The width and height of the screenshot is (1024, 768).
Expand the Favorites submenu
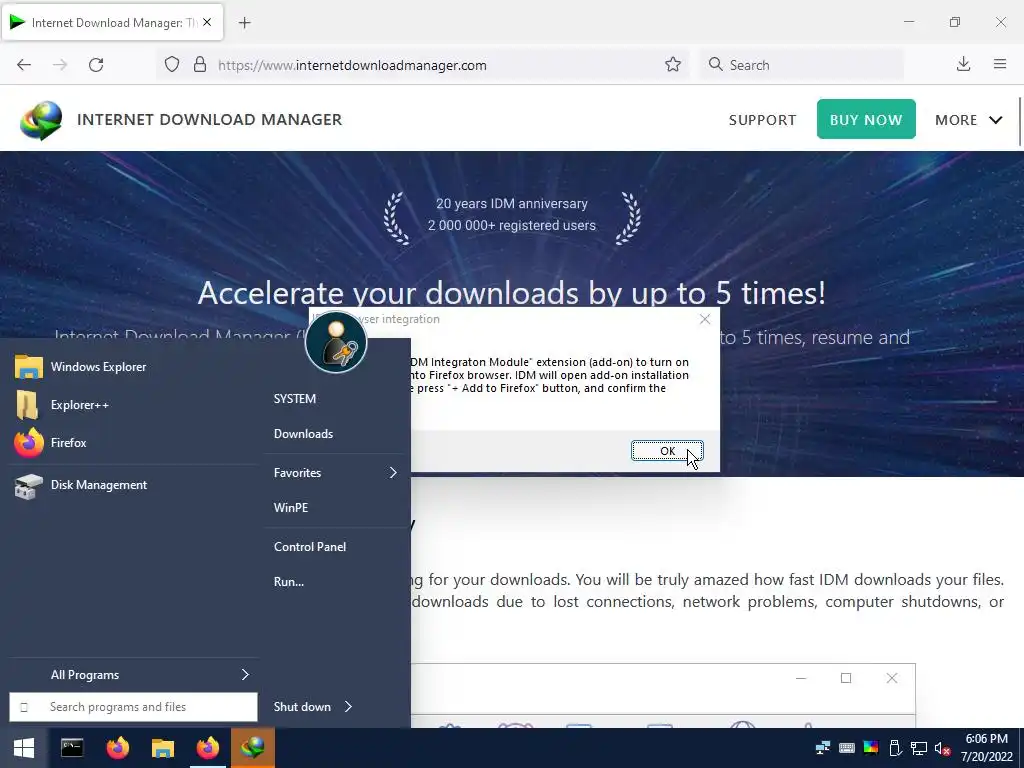pos(334,473)
